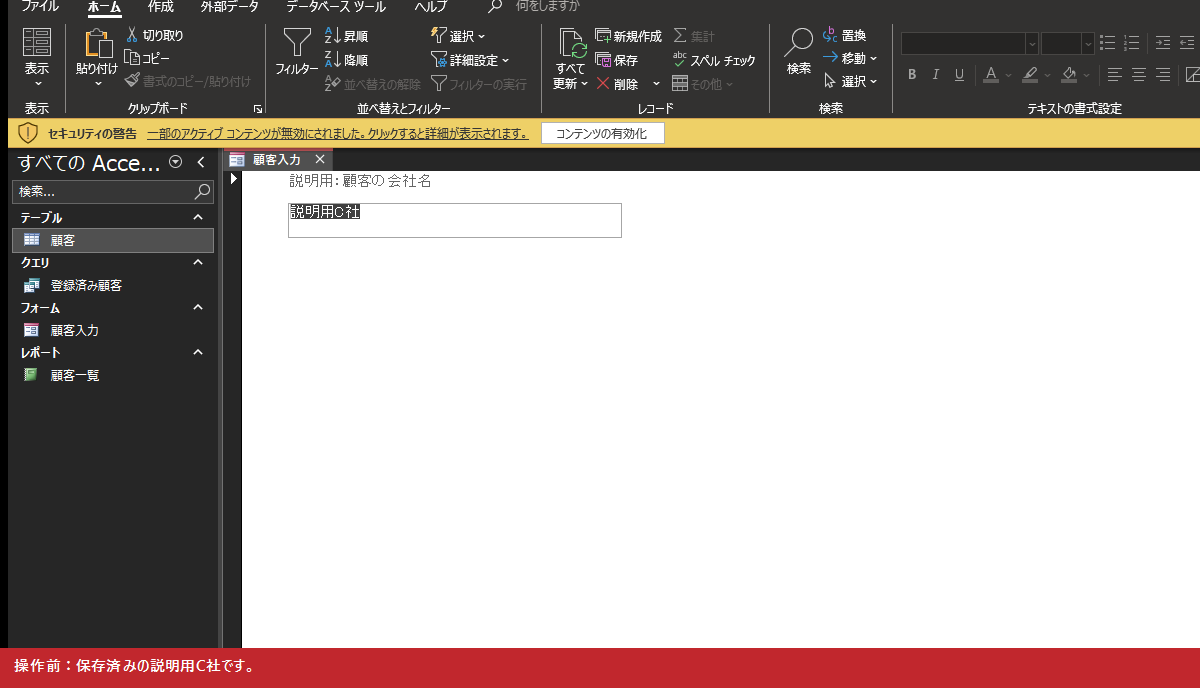The width and height of the screenshot is (1200, 688).
Task: Open the 検索 magnifier in ribbon
Action: point(799,43)
